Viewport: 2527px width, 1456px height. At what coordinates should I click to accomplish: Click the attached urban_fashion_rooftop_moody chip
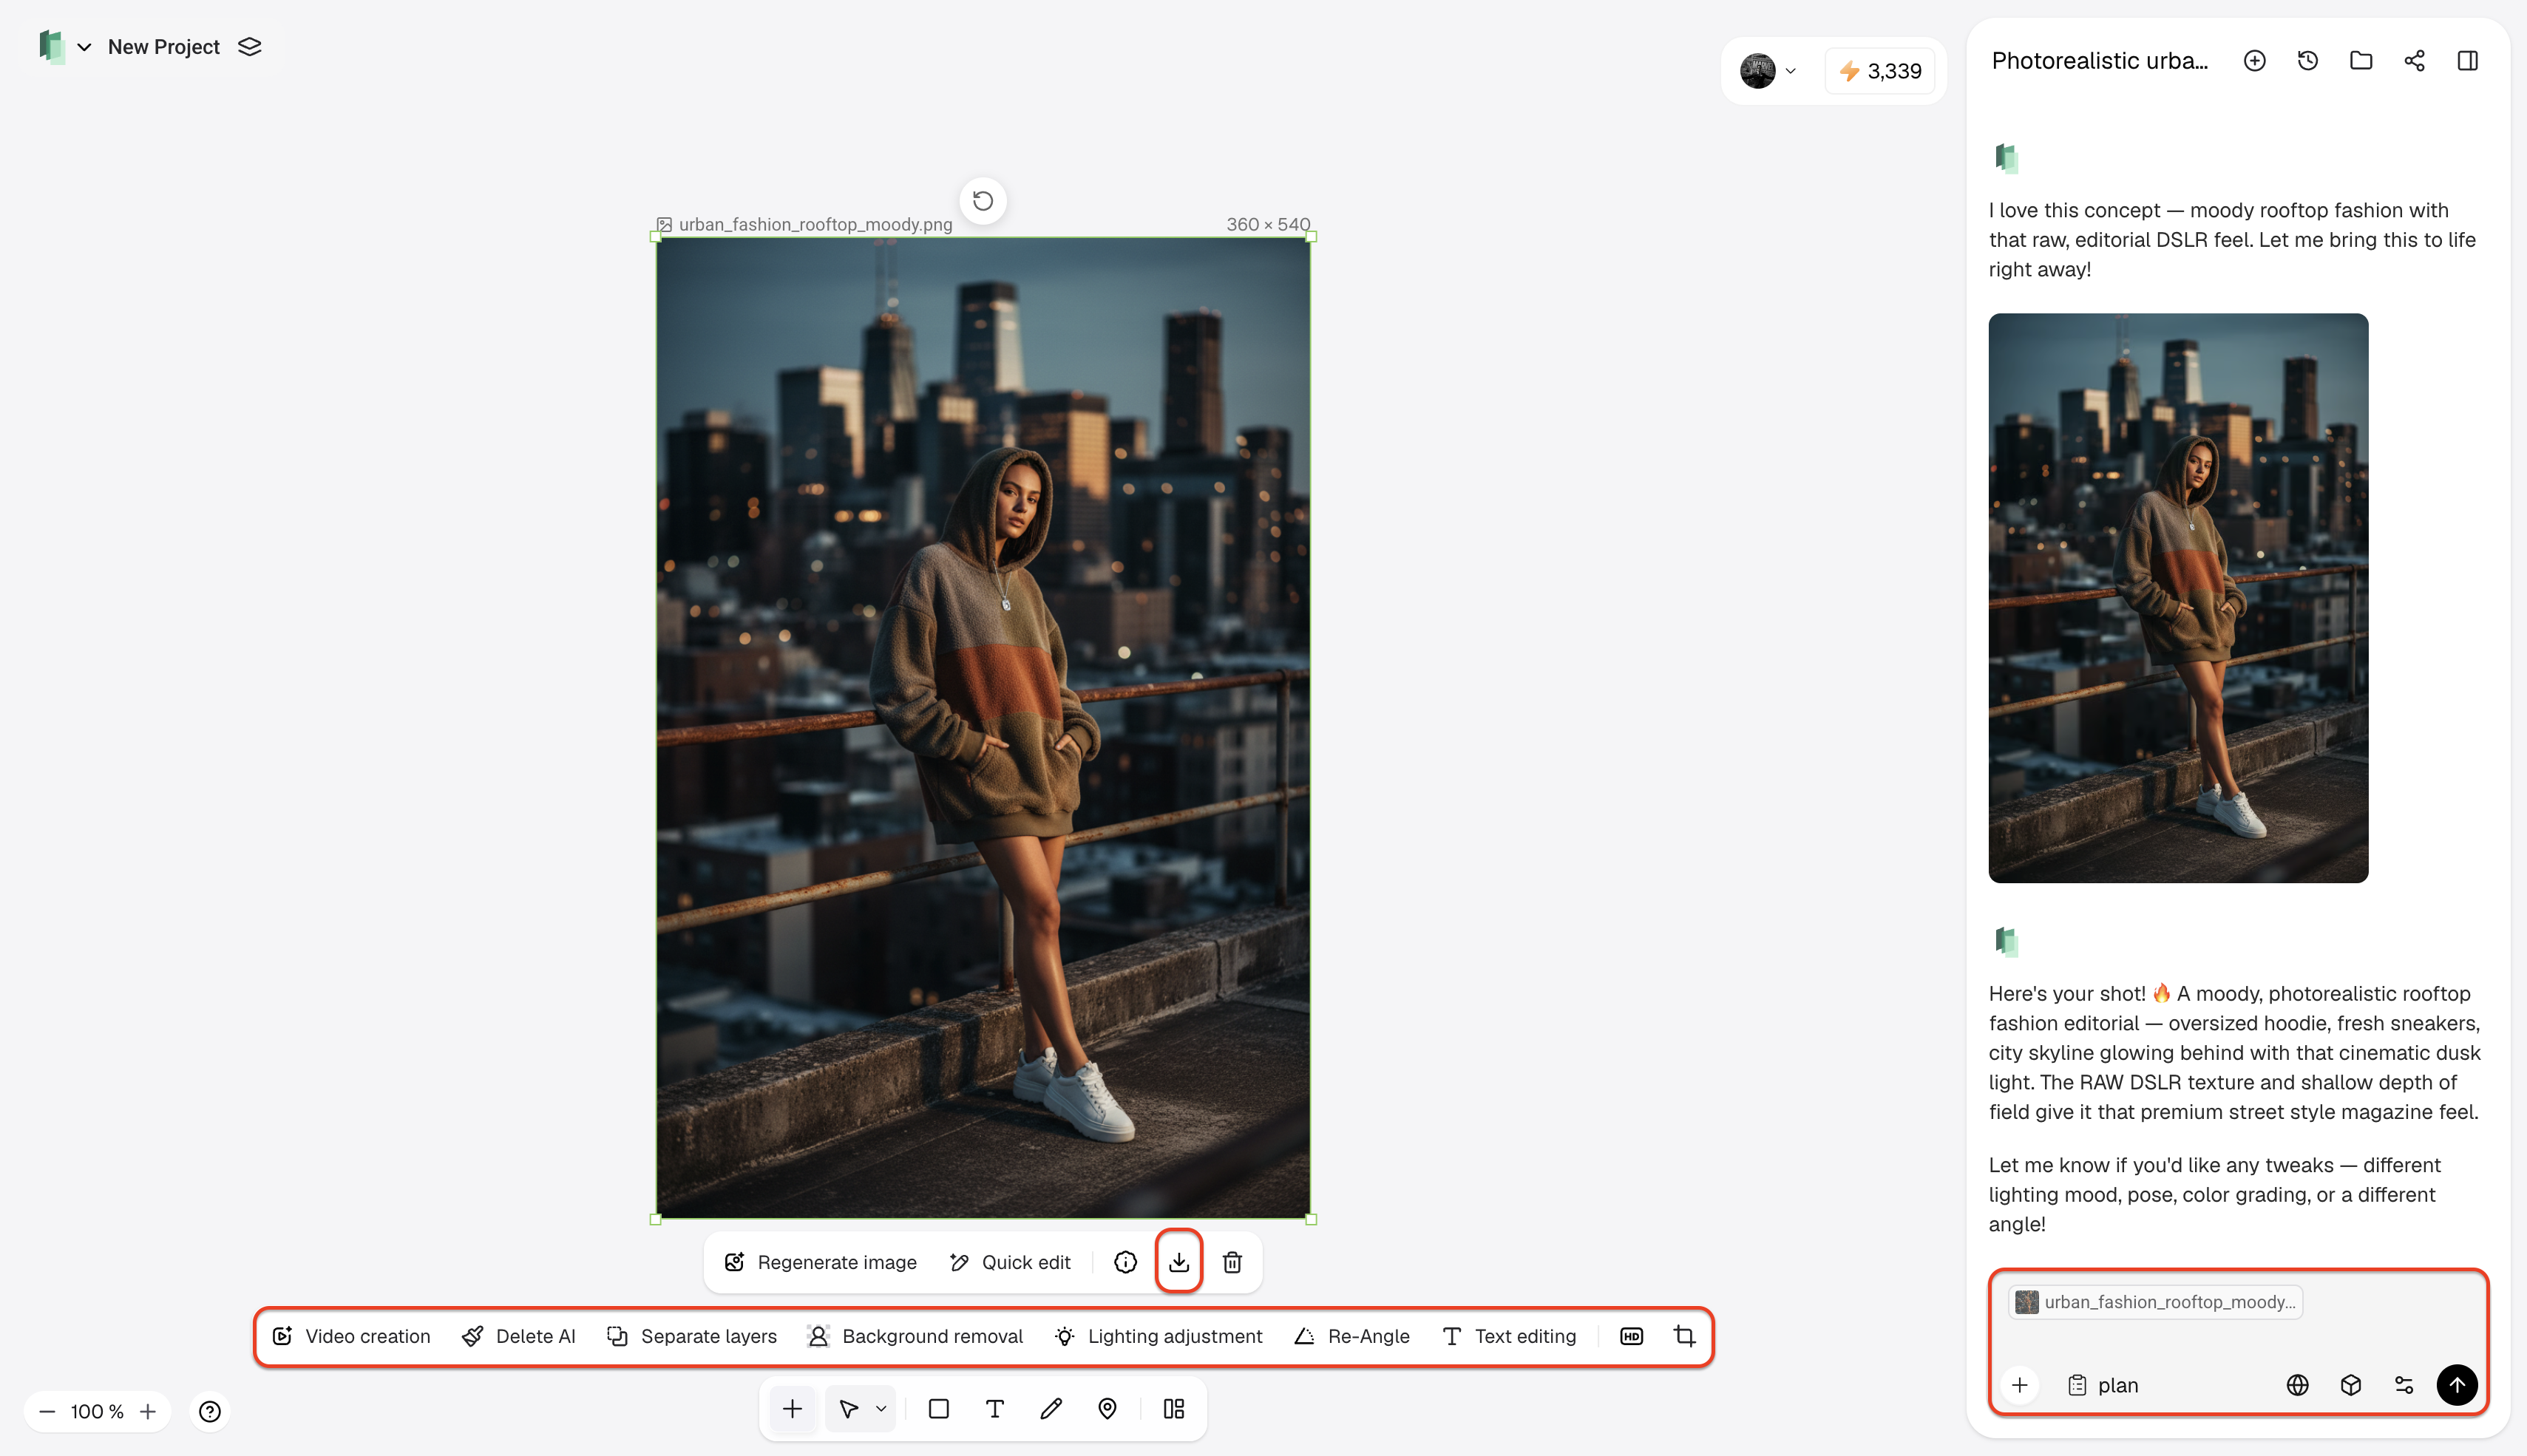[2155, 1302]
